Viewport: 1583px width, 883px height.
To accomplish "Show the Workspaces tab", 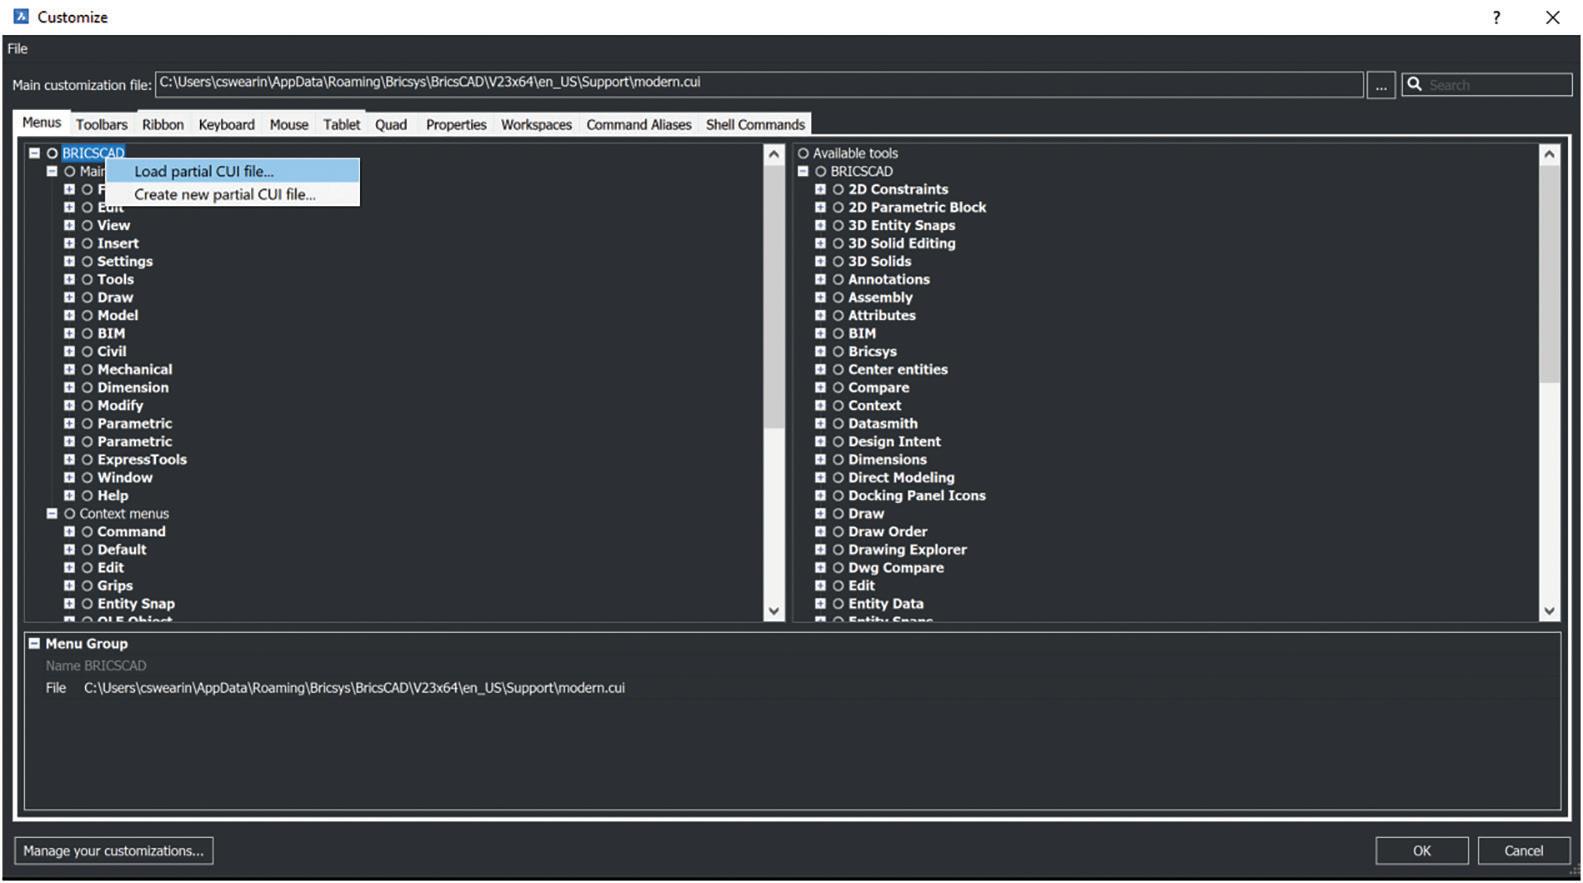I will tap(536, 125).
